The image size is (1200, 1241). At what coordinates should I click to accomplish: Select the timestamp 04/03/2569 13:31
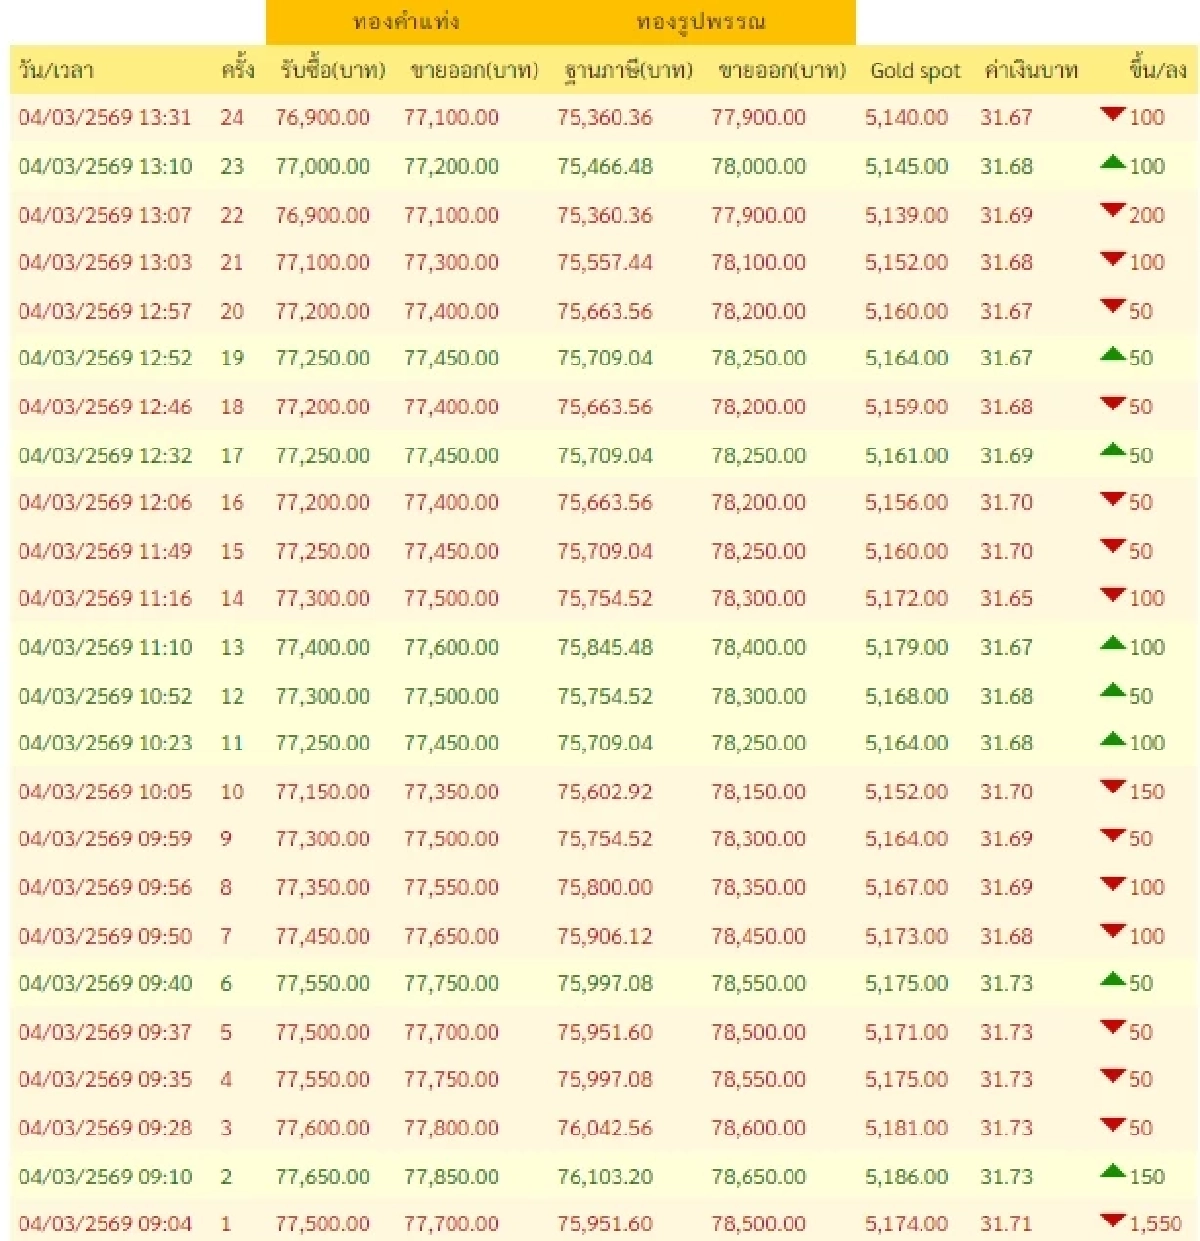104,118
